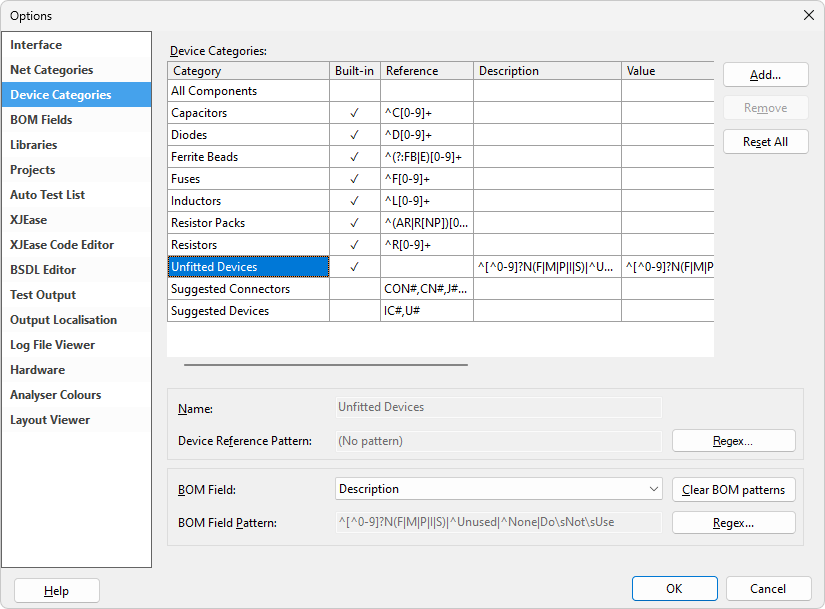Click the Help button

(56, 591)
